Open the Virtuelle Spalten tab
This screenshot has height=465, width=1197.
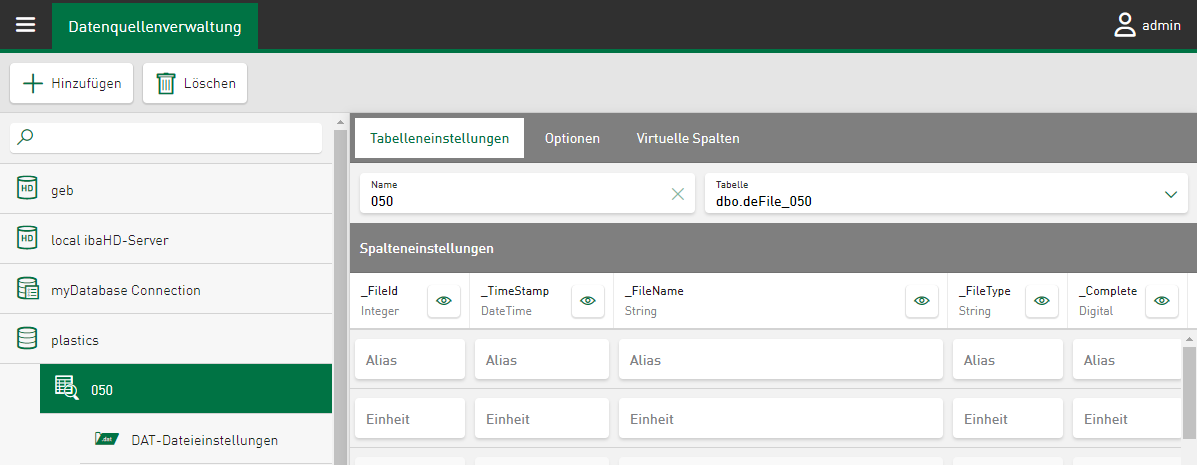click(688, 138)
